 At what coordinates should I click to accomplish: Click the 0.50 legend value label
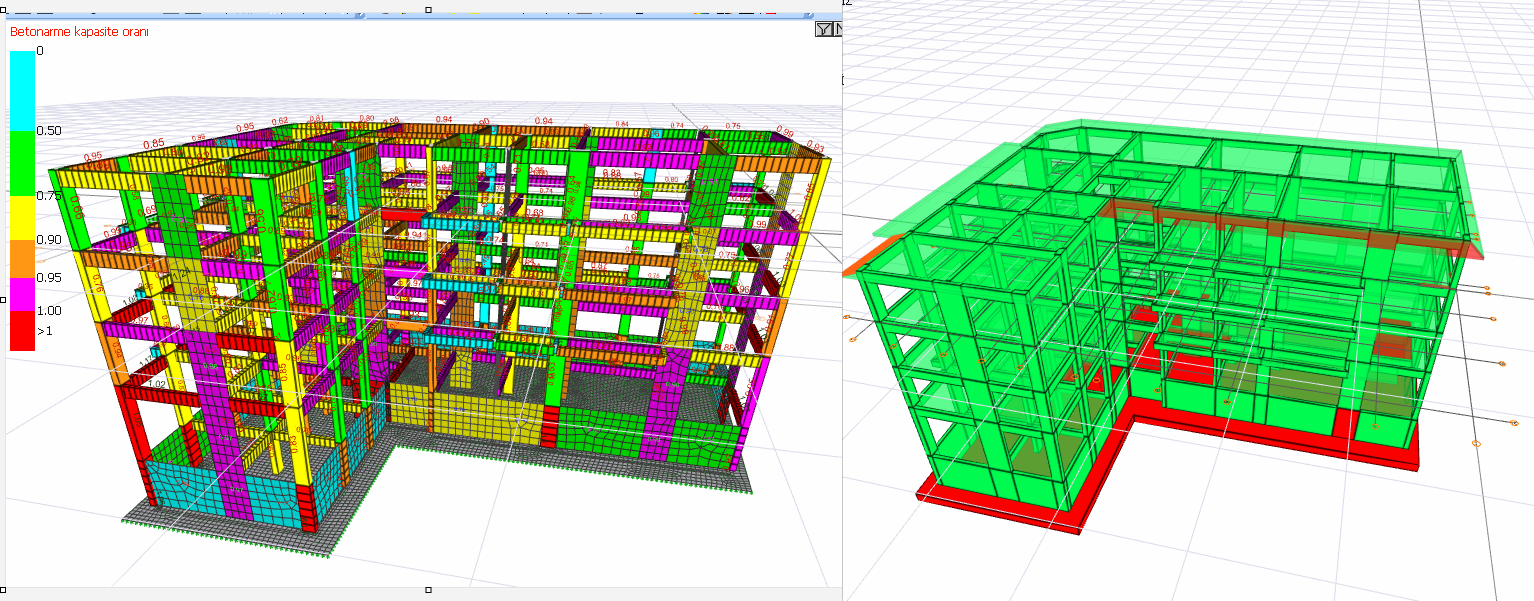tap(49, 131)
